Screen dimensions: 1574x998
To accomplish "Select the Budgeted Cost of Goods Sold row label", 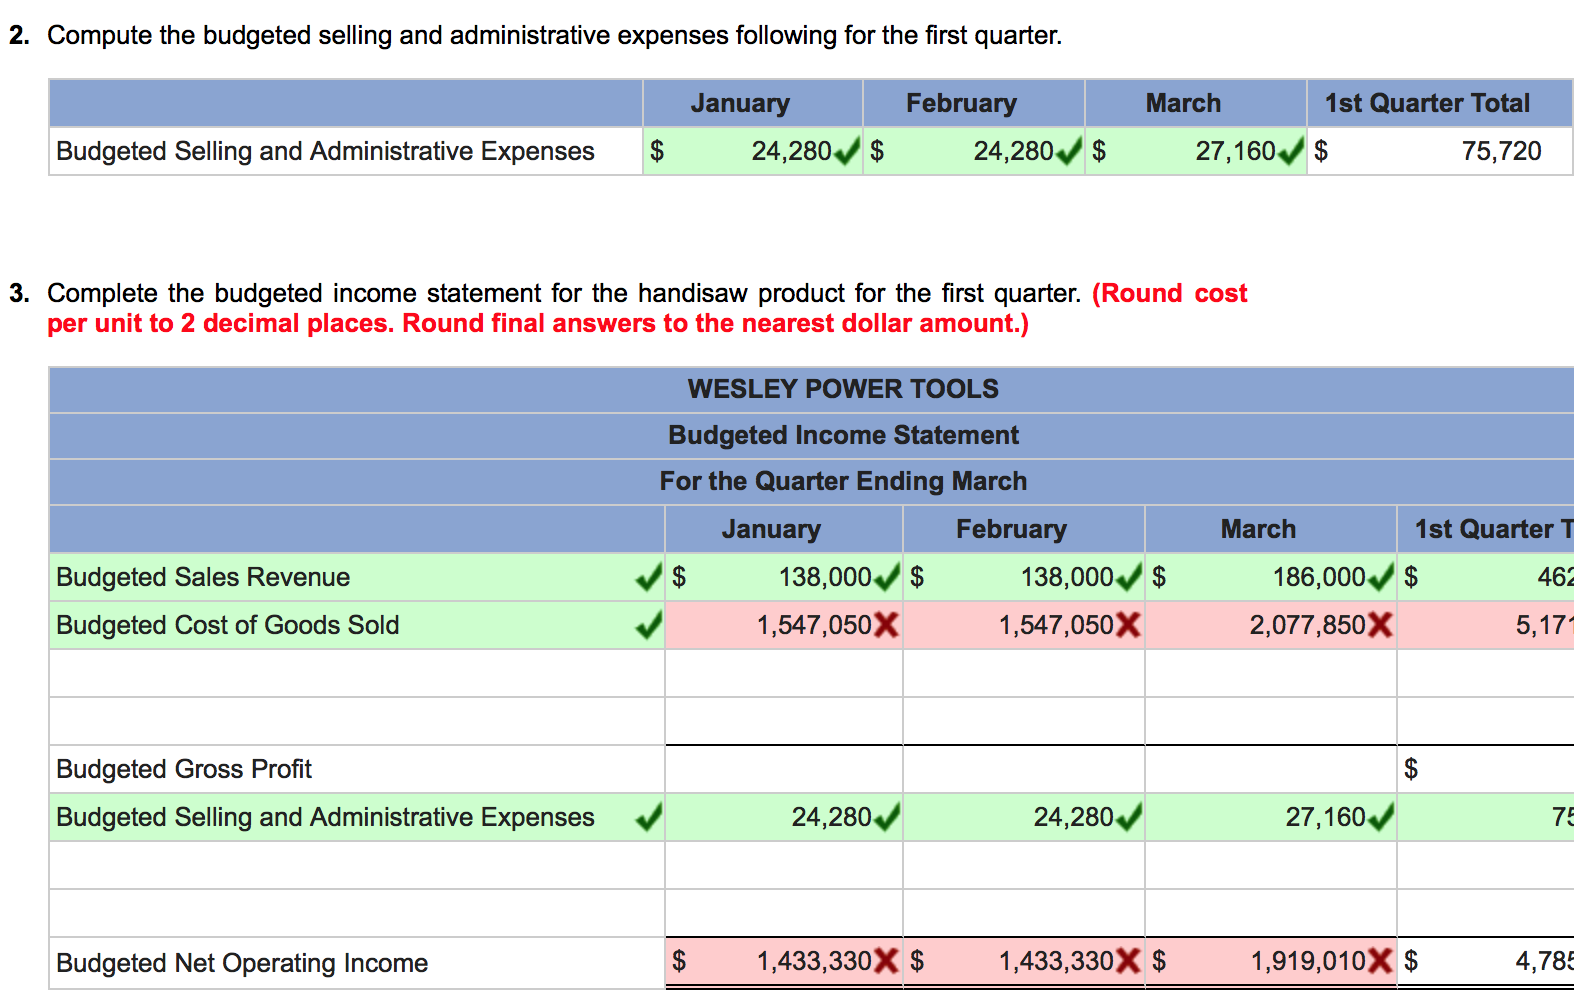I will point(228,625).
